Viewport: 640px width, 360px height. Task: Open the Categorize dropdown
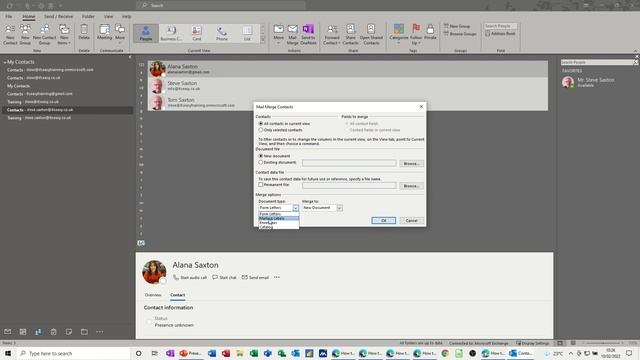[x=399, y=34]
